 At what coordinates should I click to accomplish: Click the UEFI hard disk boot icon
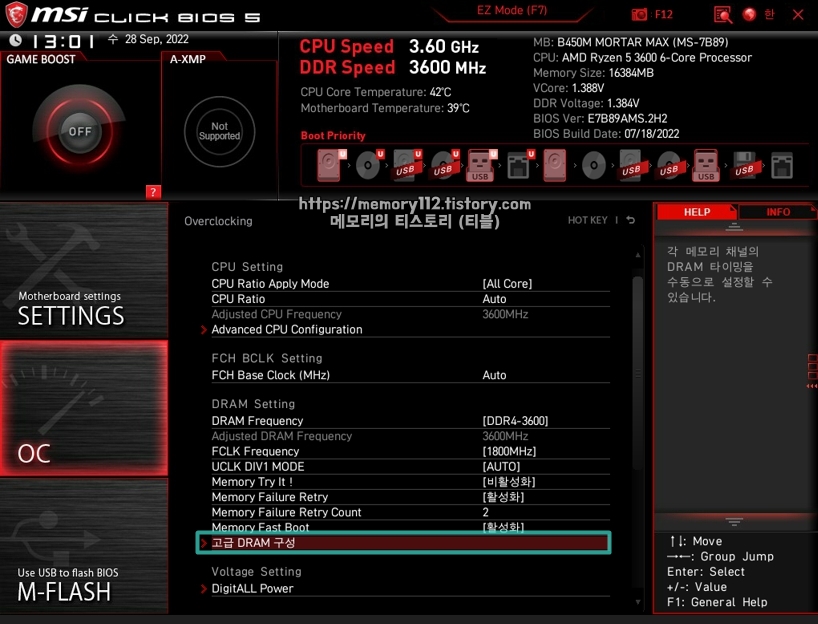point(330,165)
